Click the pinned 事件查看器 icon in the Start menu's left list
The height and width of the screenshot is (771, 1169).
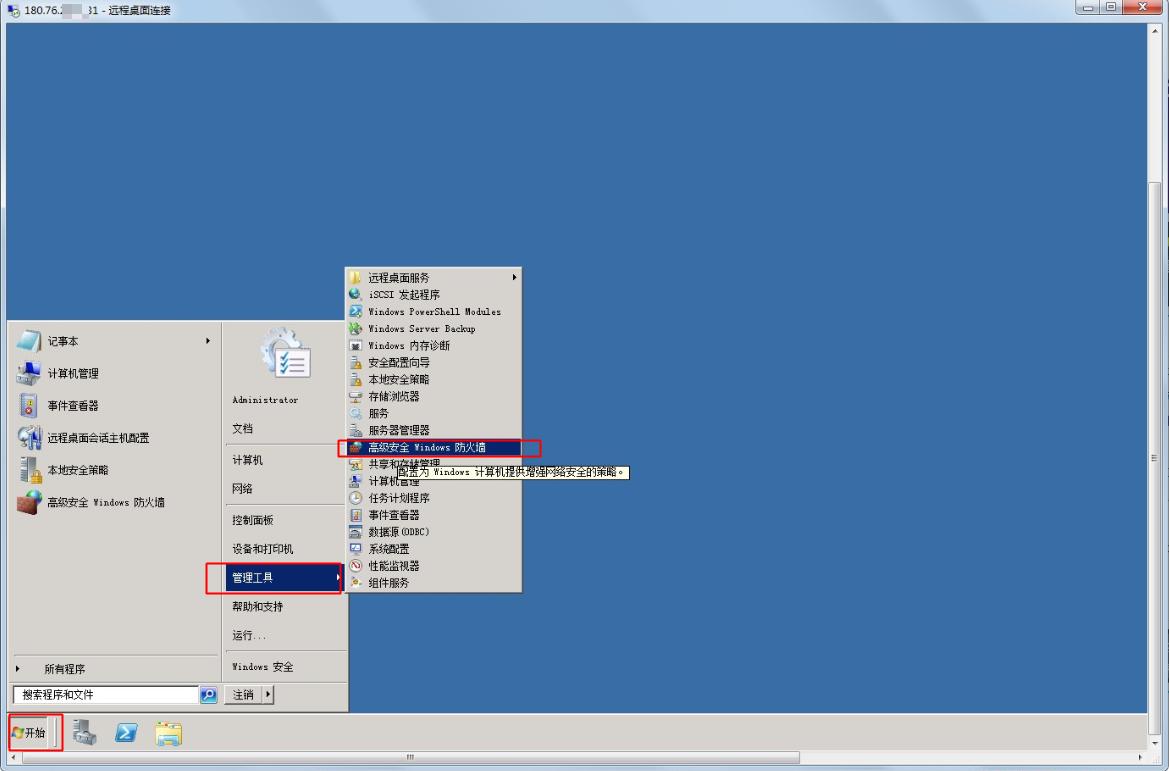pyautogui.click(x=28, y=406)
